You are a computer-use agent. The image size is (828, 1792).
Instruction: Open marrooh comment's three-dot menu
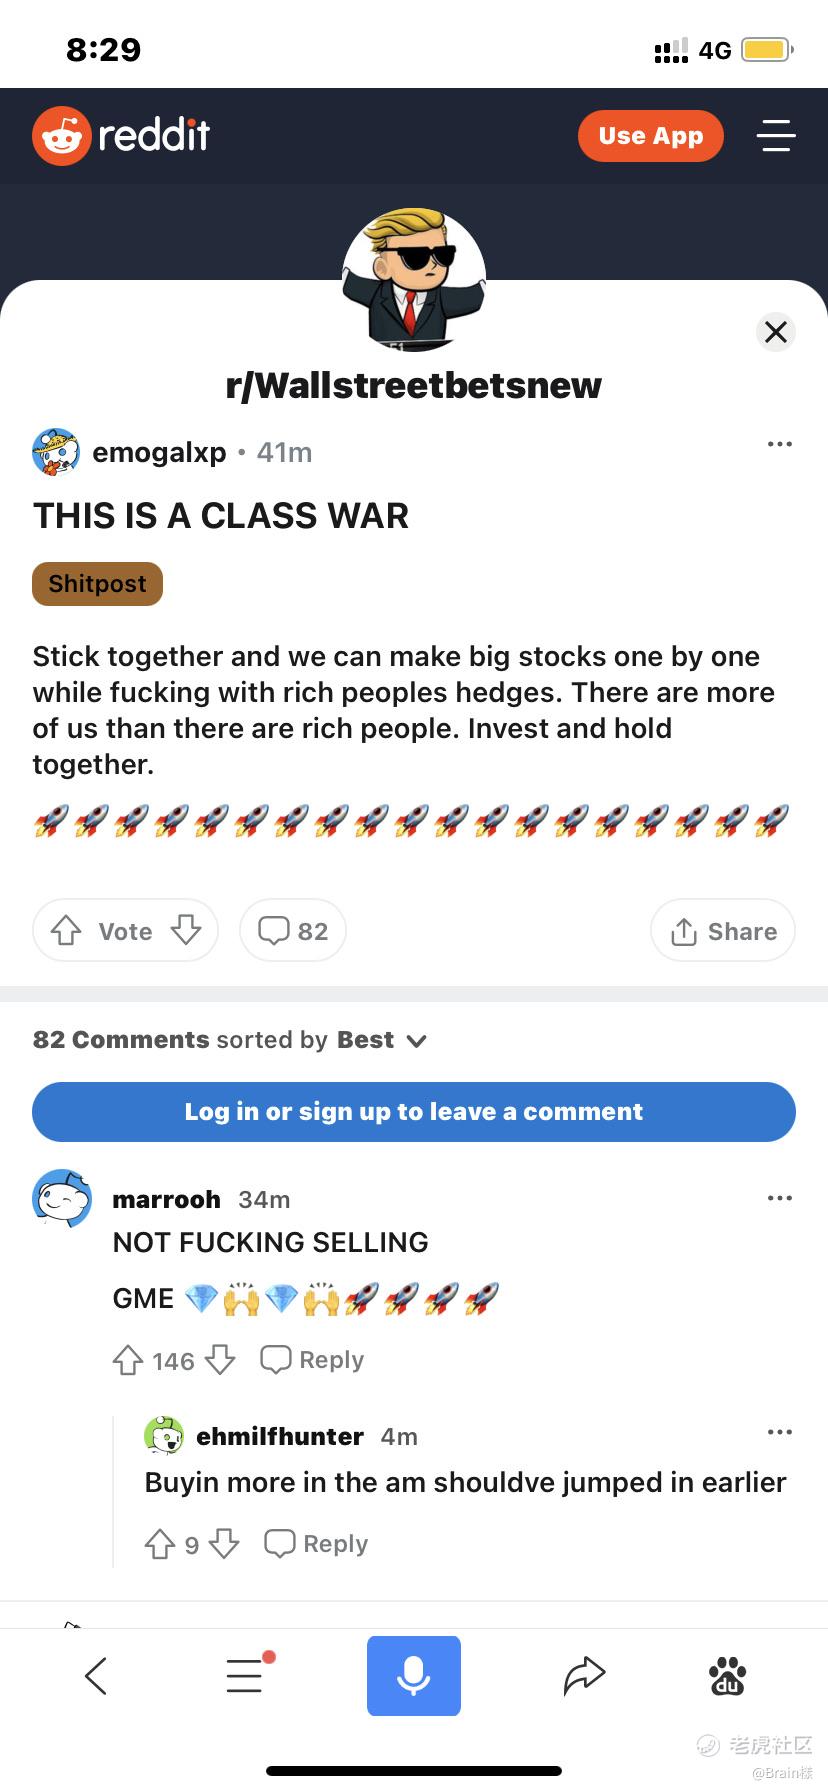[779, 1198]
